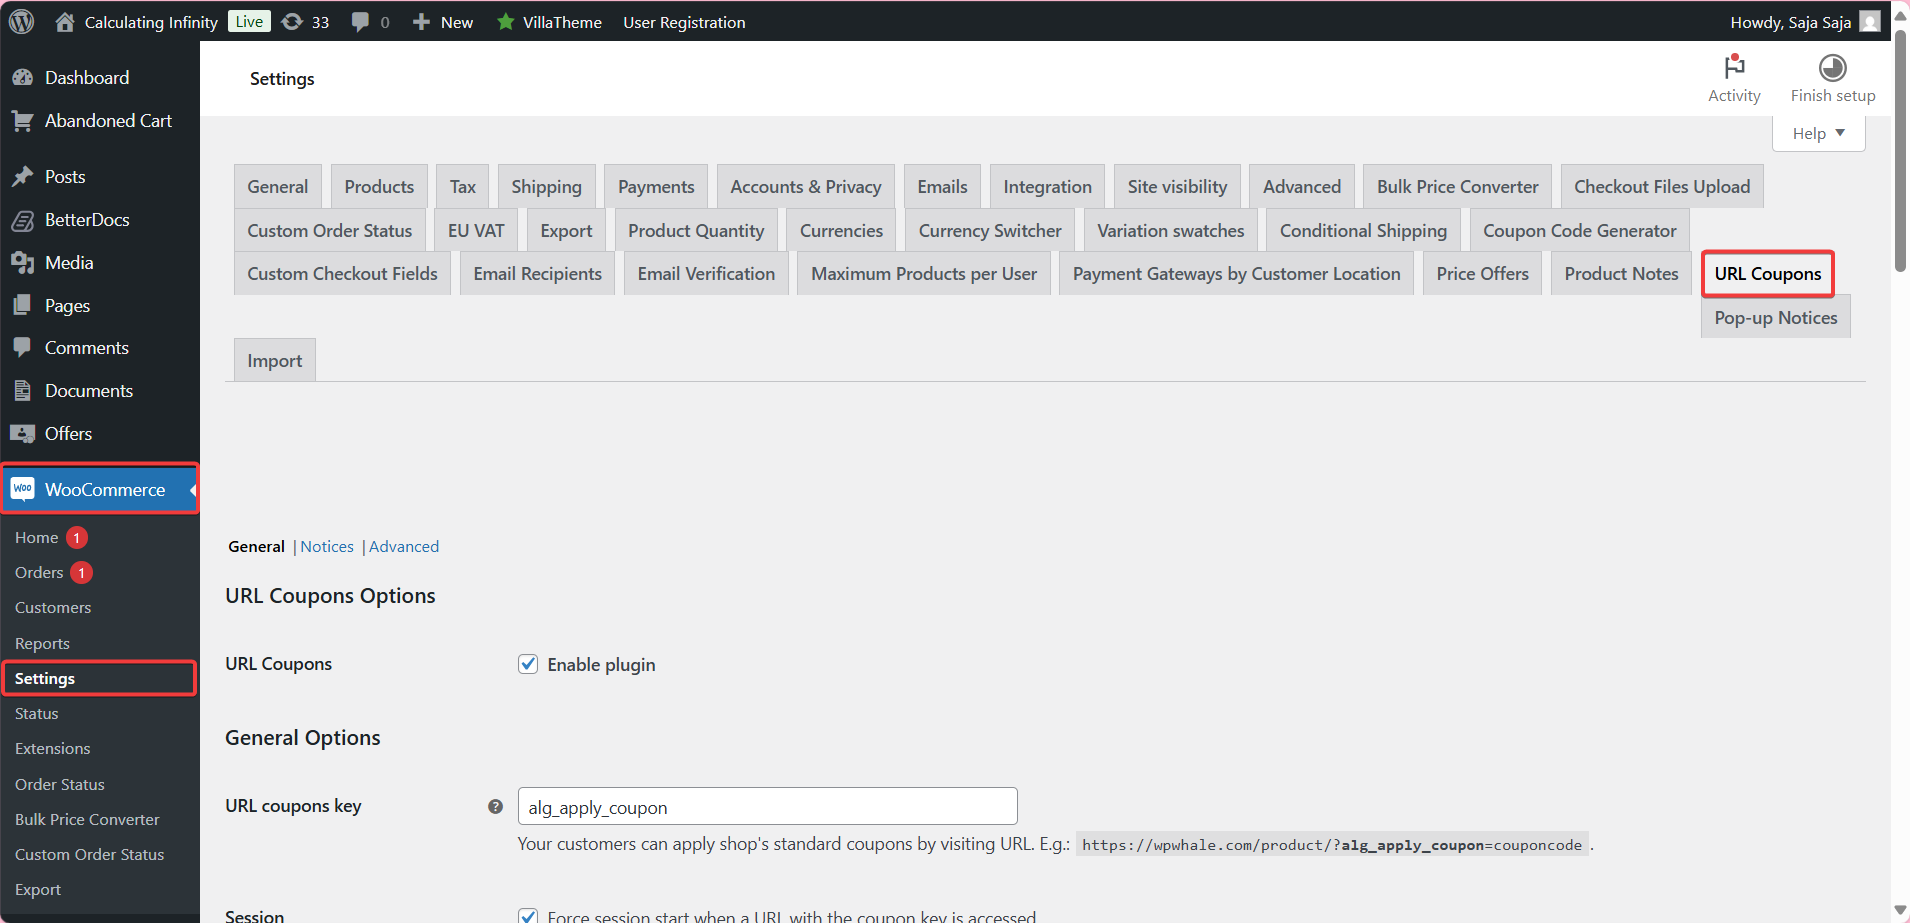
Task: Switch to the Currency Switcher tab
Action: click(990, 230)
